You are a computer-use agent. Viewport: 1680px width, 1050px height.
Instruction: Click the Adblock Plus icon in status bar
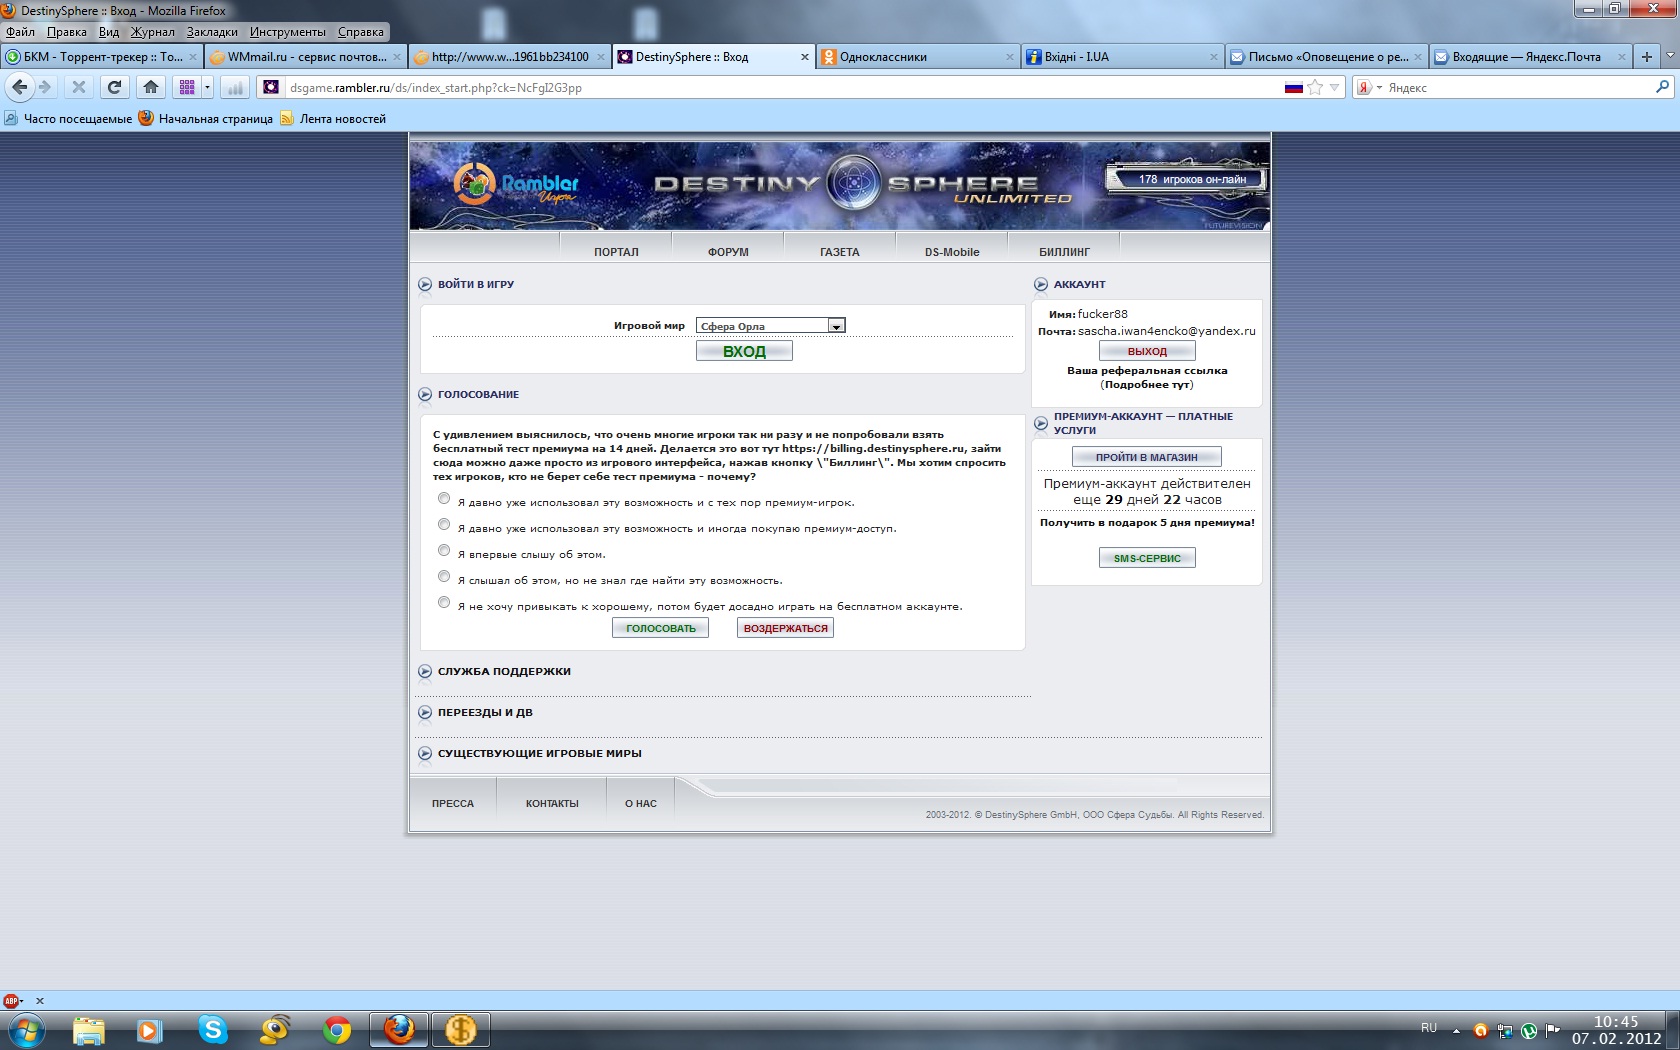coord(12,1000)
